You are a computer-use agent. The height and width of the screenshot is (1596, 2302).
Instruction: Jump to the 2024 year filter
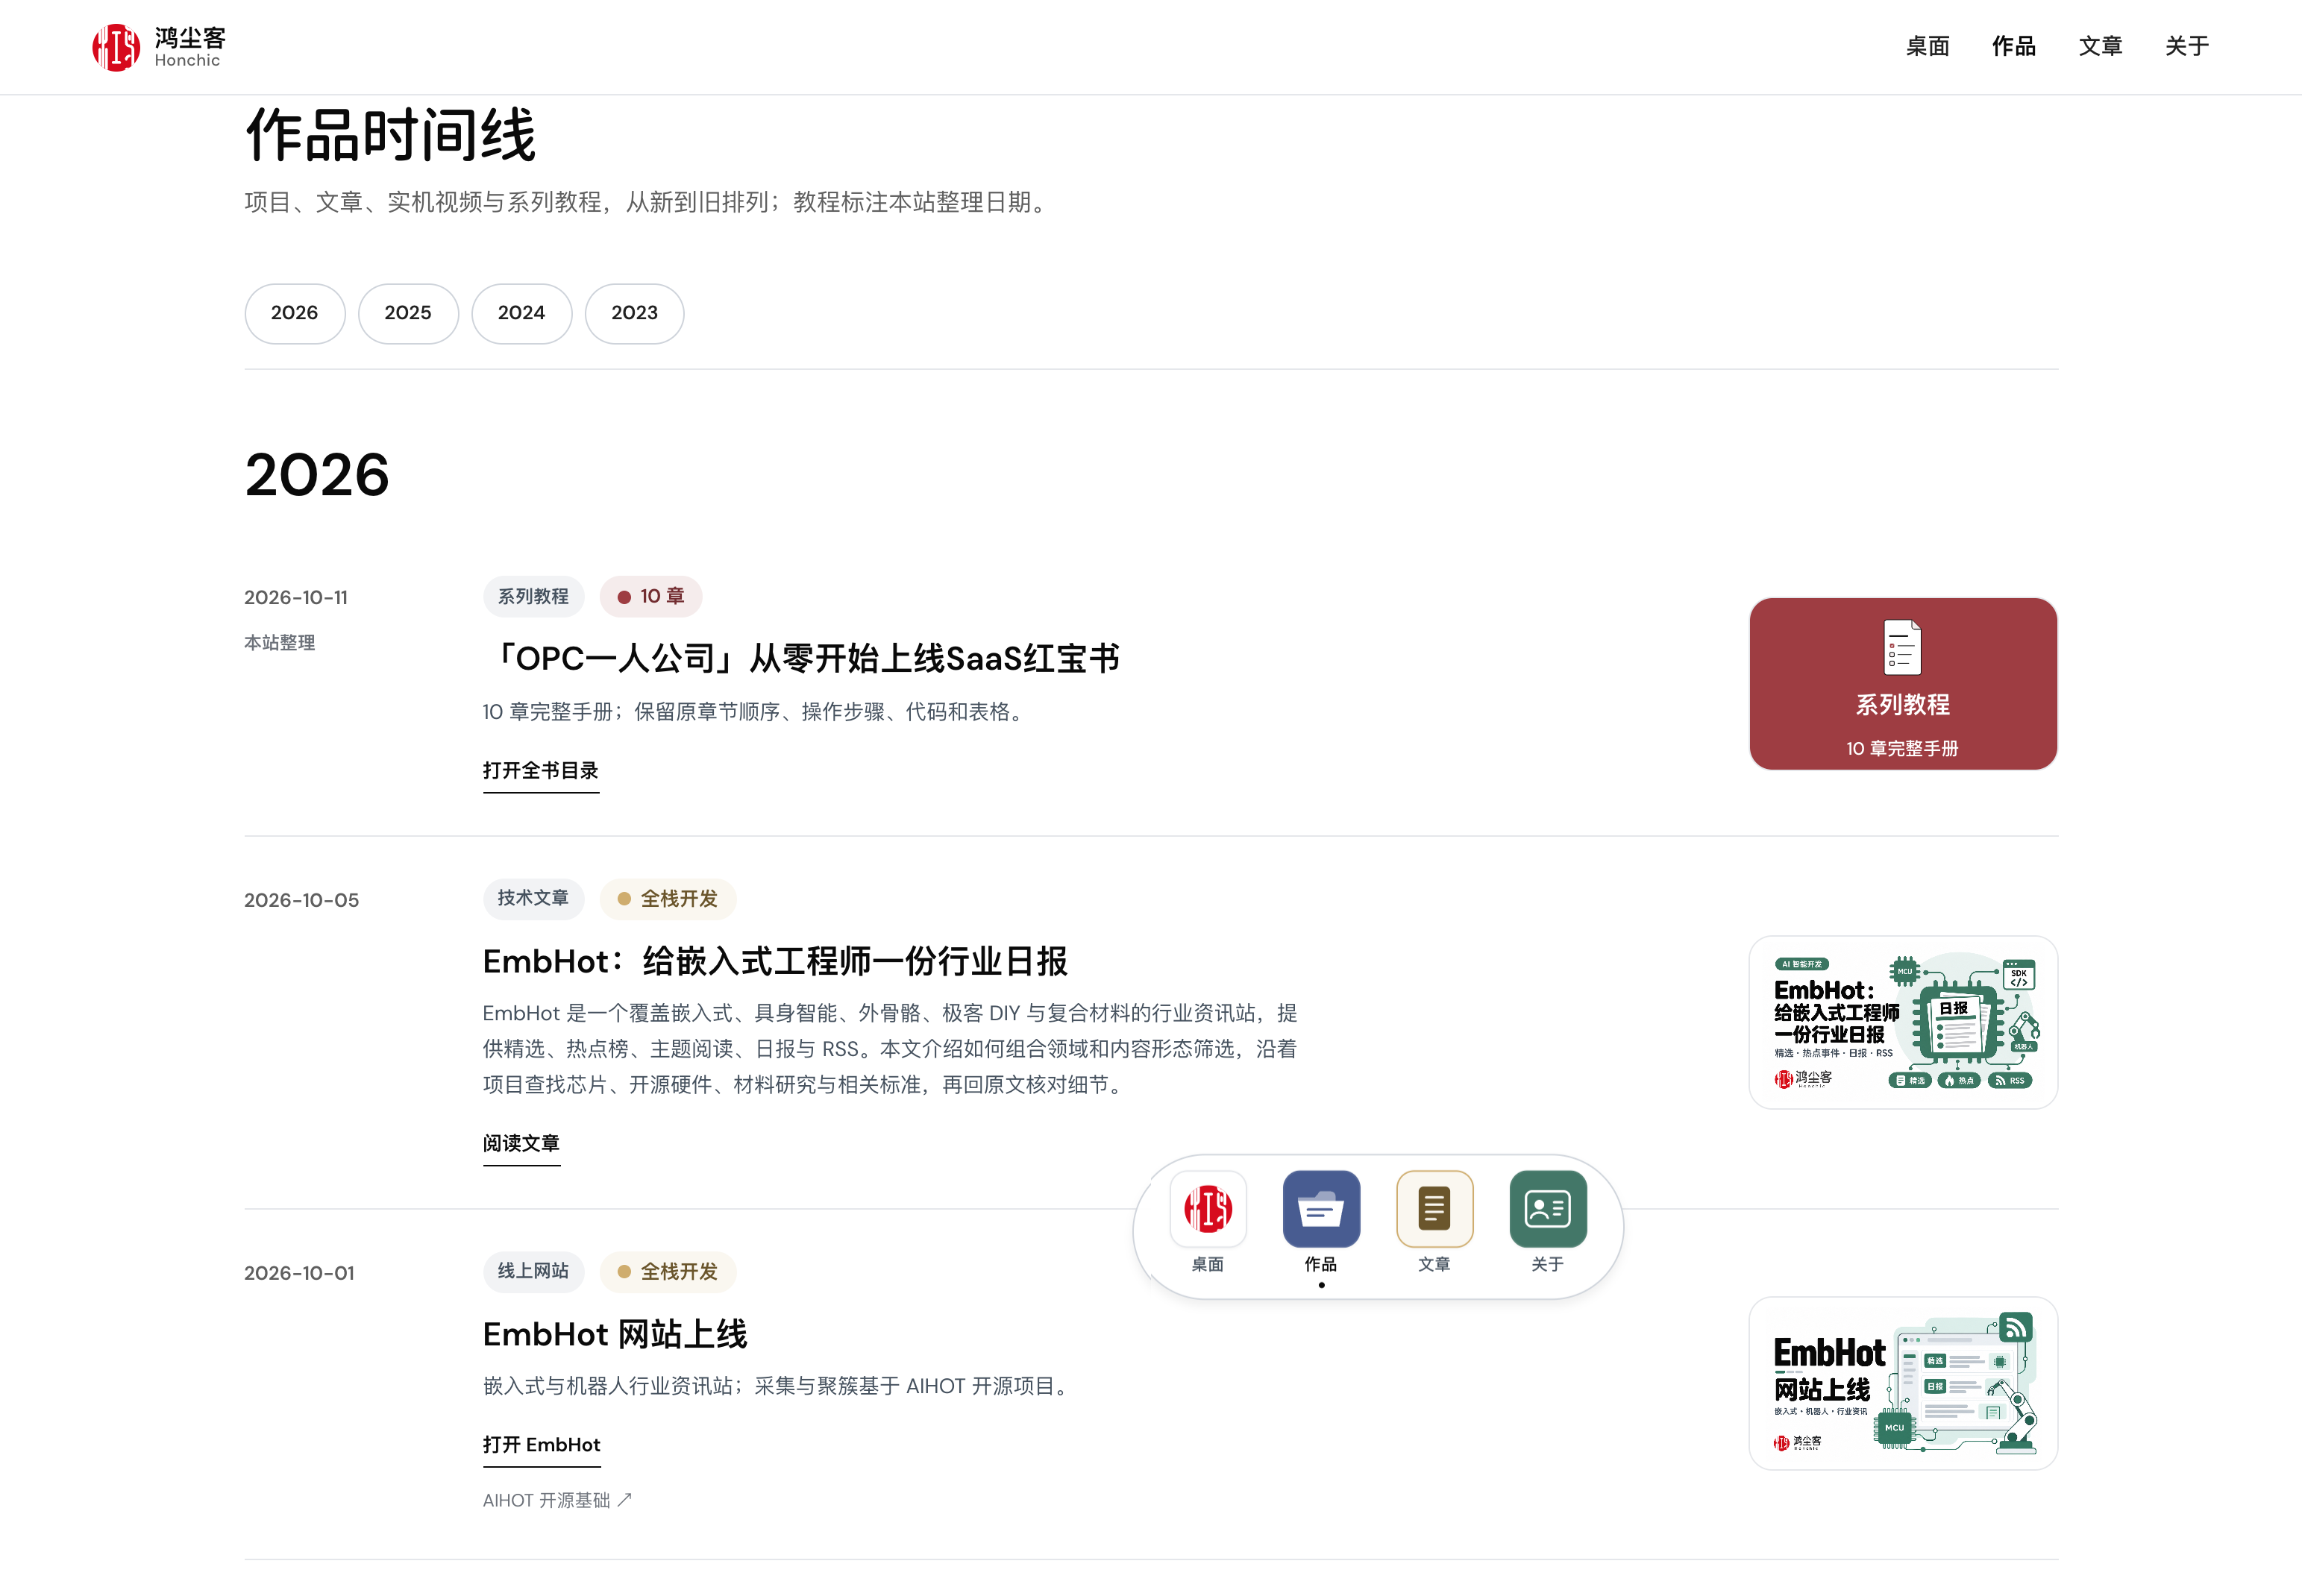[x=522, y=313]
